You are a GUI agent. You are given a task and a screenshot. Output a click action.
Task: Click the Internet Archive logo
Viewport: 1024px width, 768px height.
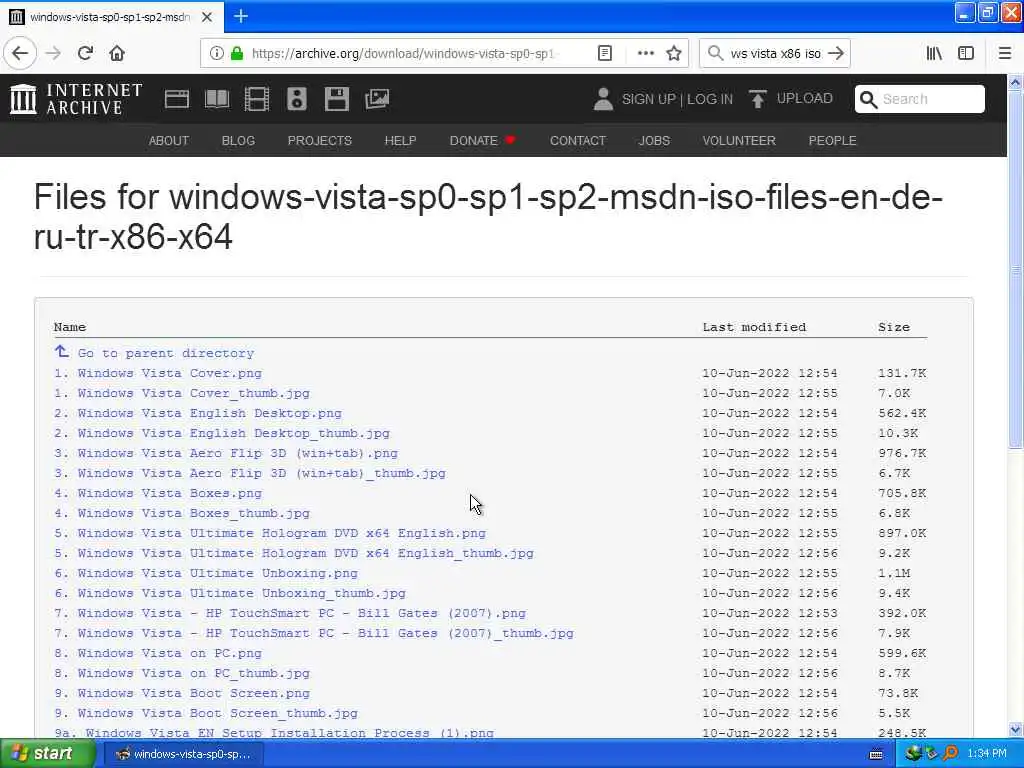coord(76,99)
